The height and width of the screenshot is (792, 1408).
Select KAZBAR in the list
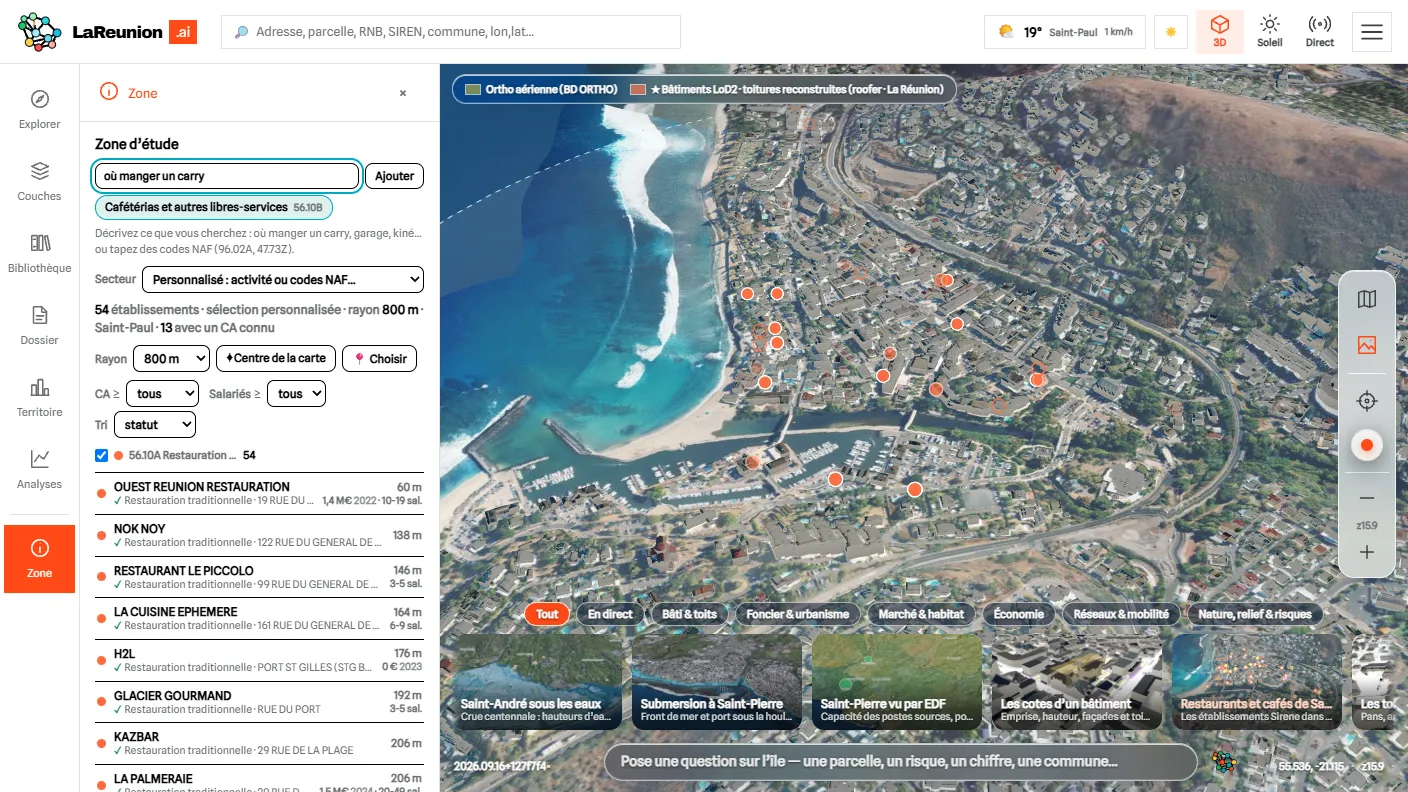[x=259, y=744]
